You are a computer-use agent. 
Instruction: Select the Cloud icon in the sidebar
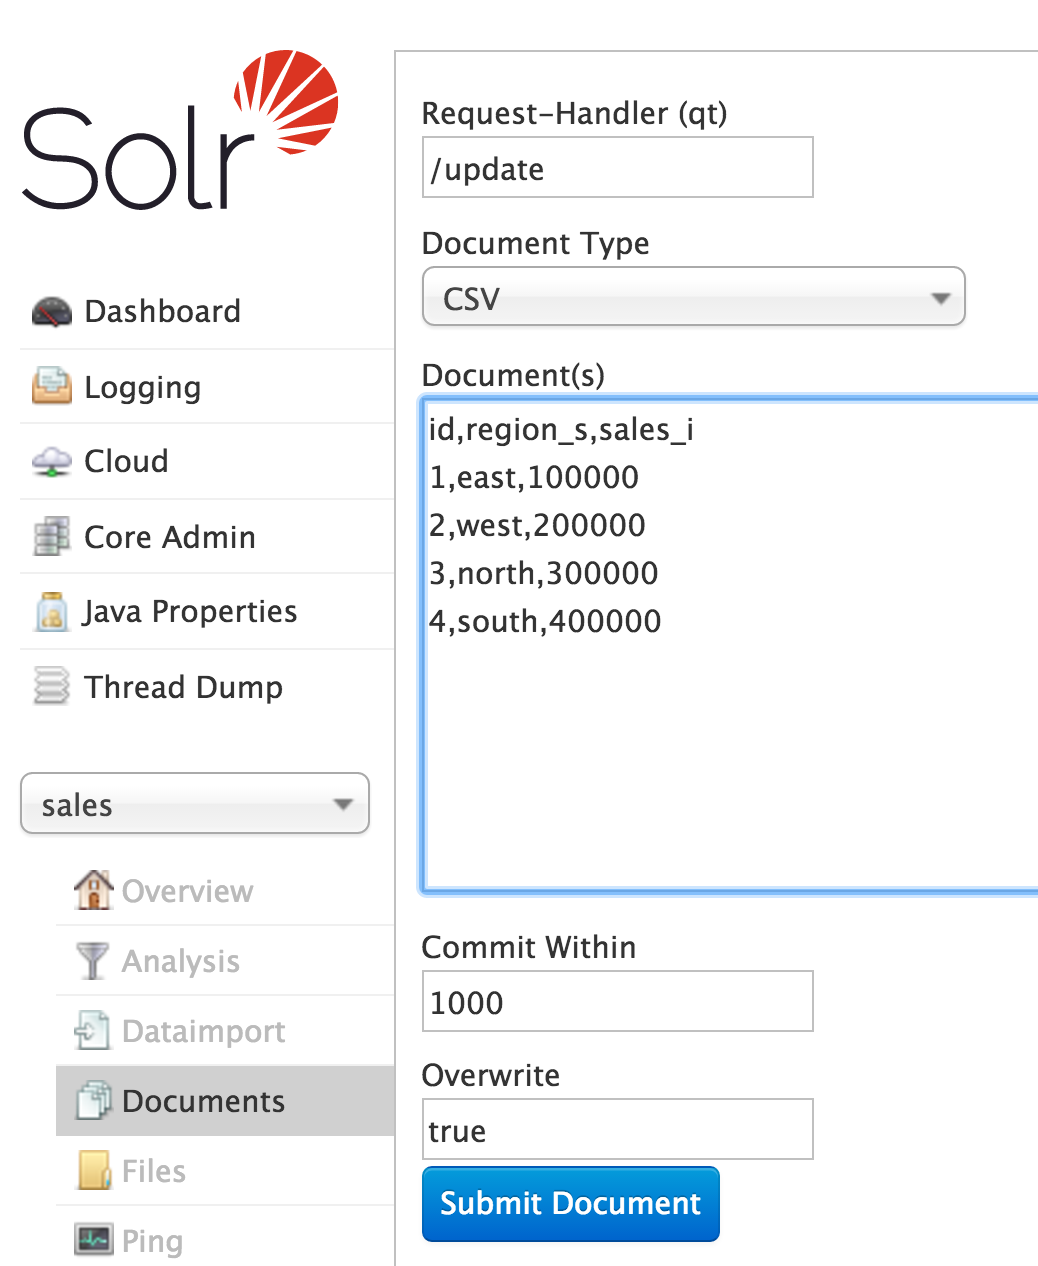[51, 461]
